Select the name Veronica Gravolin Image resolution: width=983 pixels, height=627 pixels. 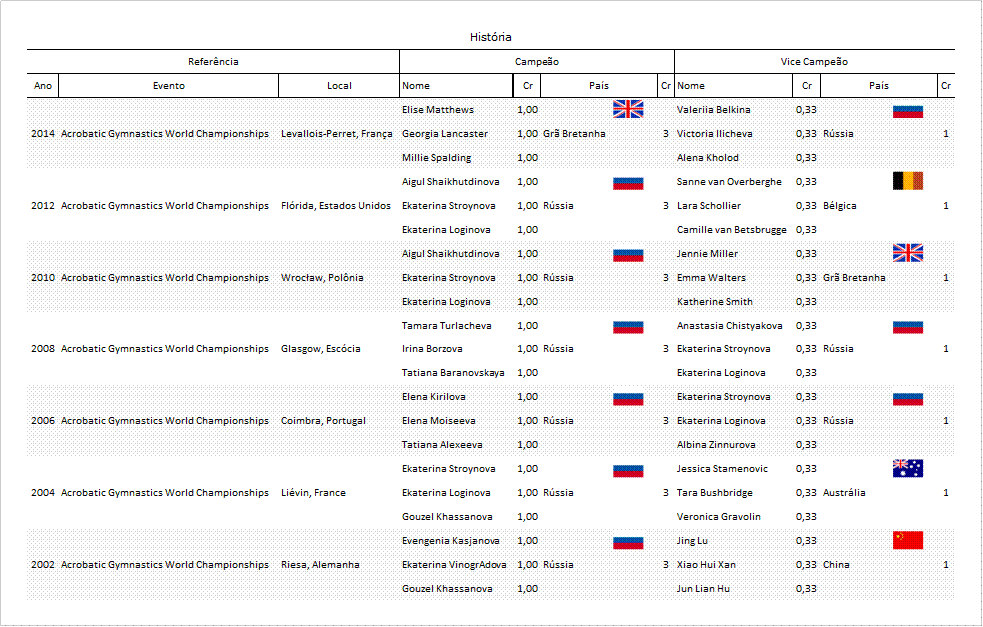[718, 517]
